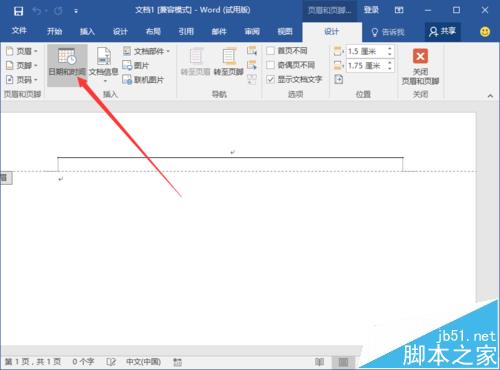Click the insert alignment tab icon

[x=339, y=79]
